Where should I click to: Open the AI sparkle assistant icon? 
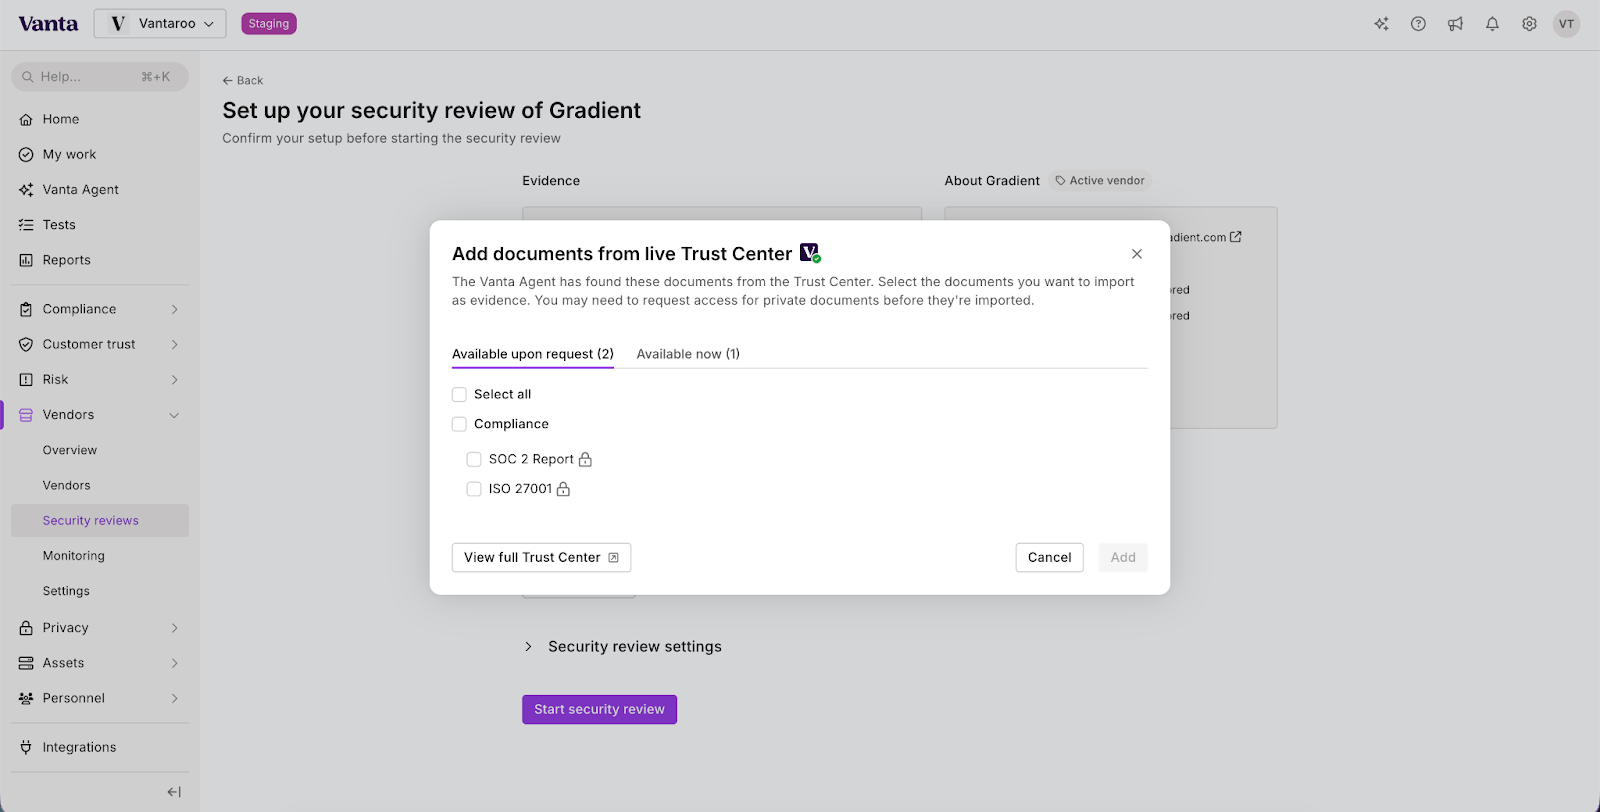click(x=1381, y=24)
